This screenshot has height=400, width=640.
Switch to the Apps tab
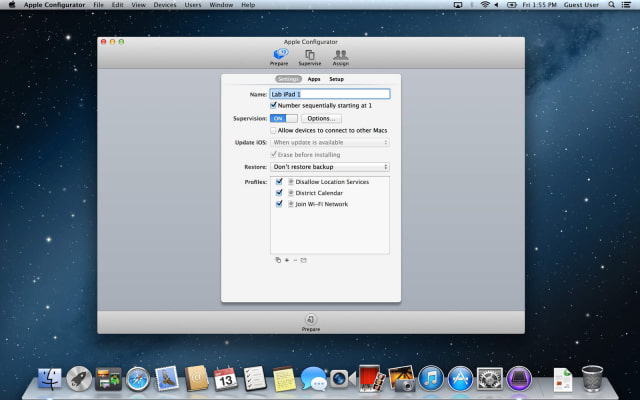314,79
